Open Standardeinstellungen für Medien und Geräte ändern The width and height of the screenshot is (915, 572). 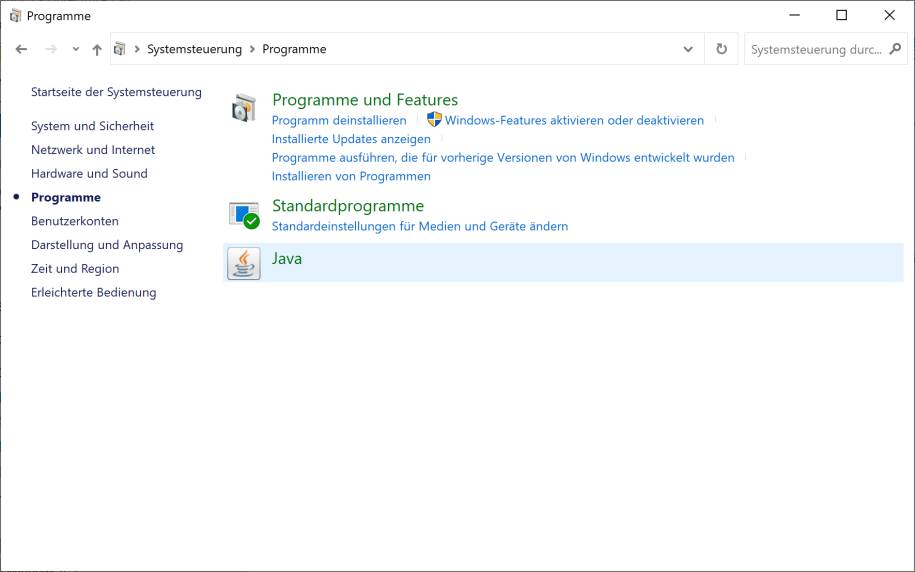click(420, 226)
